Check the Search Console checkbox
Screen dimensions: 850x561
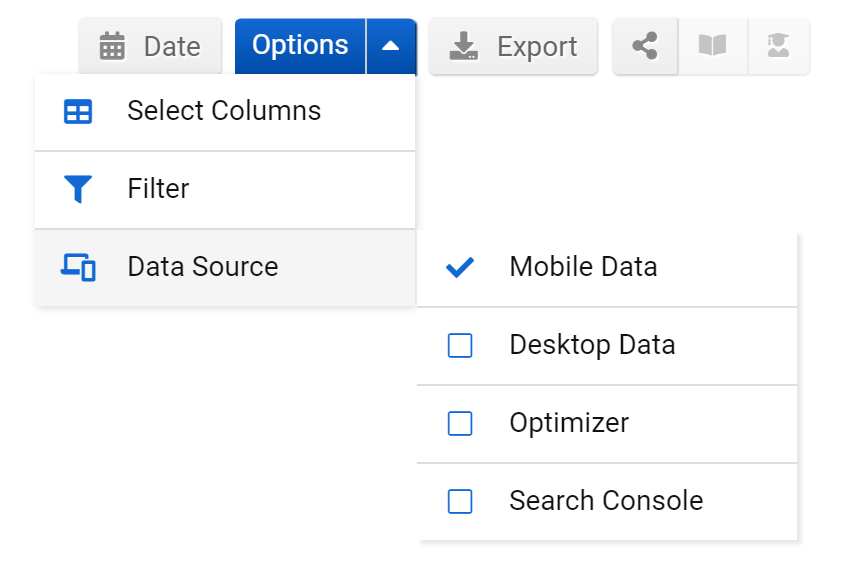tap(460, 501)
